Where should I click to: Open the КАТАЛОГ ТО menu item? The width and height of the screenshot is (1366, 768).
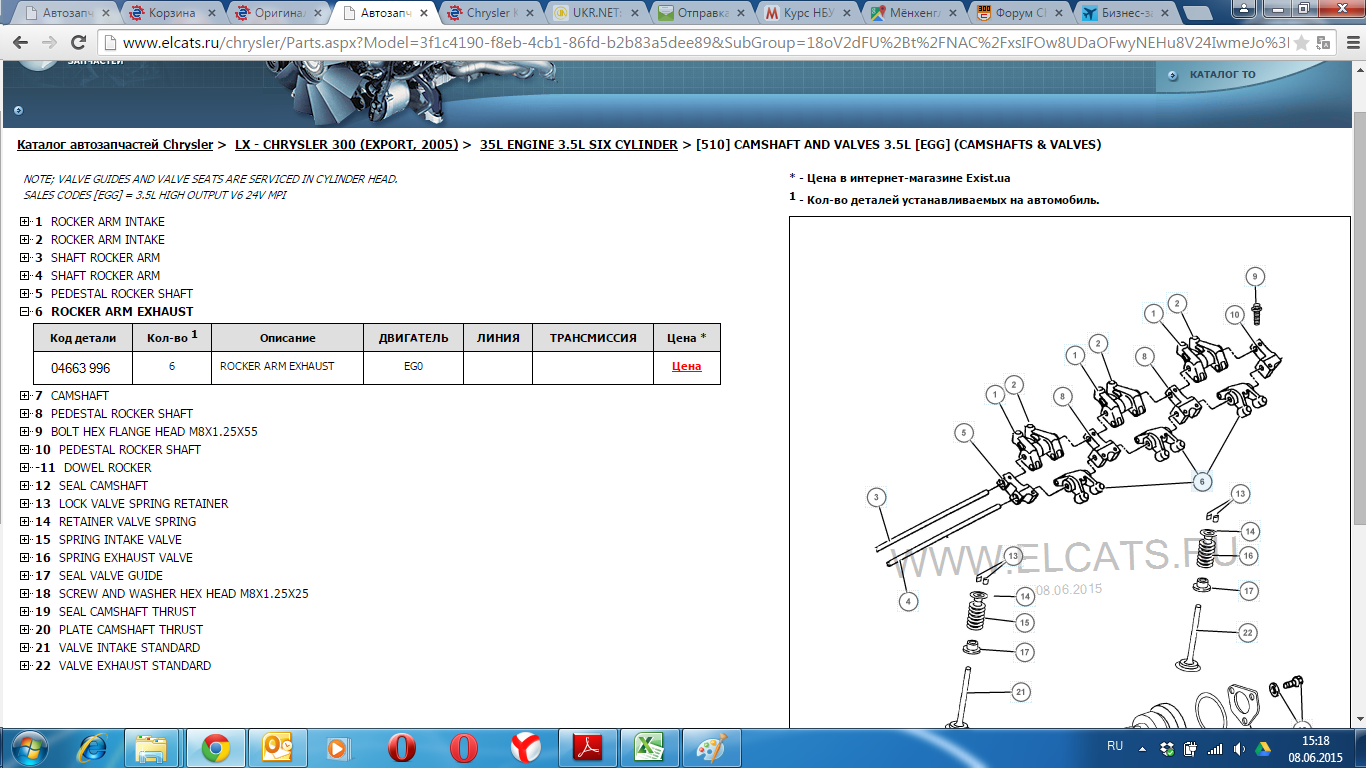coord(1222,75)
